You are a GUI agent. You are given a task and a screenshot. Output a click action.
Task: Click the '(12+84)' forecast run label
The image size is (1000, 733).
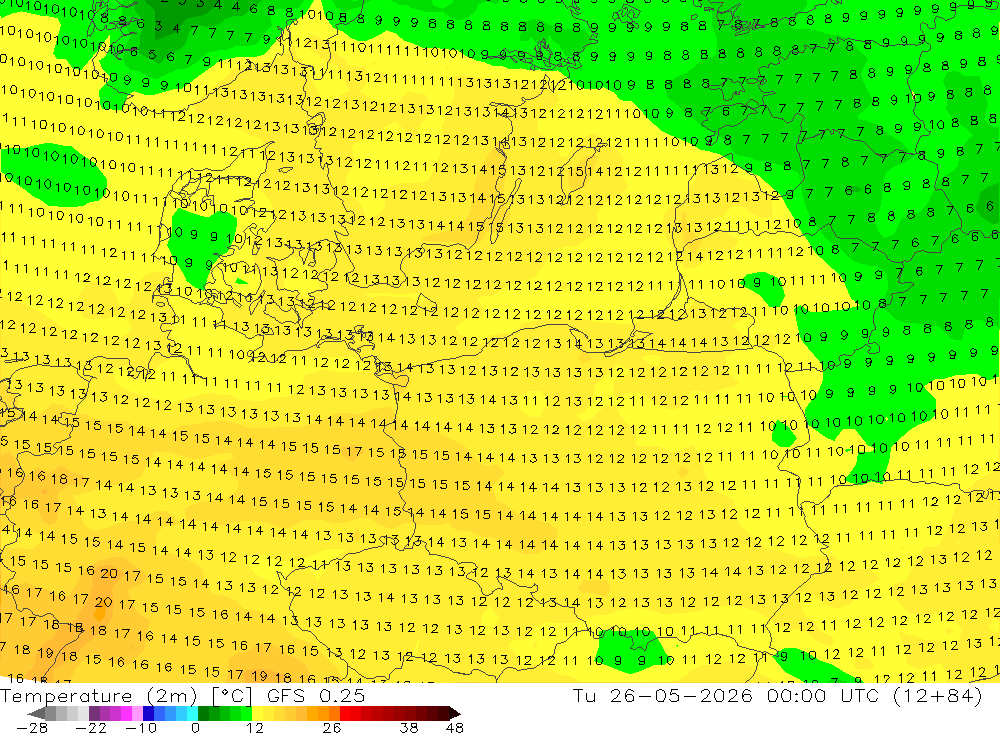938,695
